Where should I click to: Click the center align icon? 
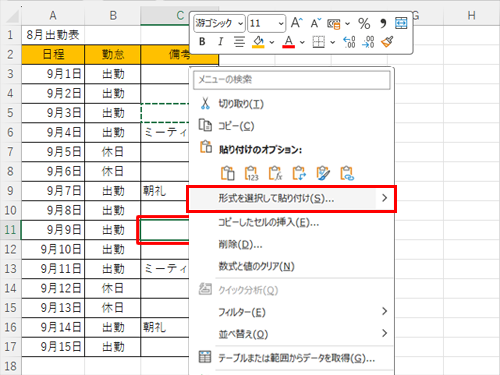(239, 42)
